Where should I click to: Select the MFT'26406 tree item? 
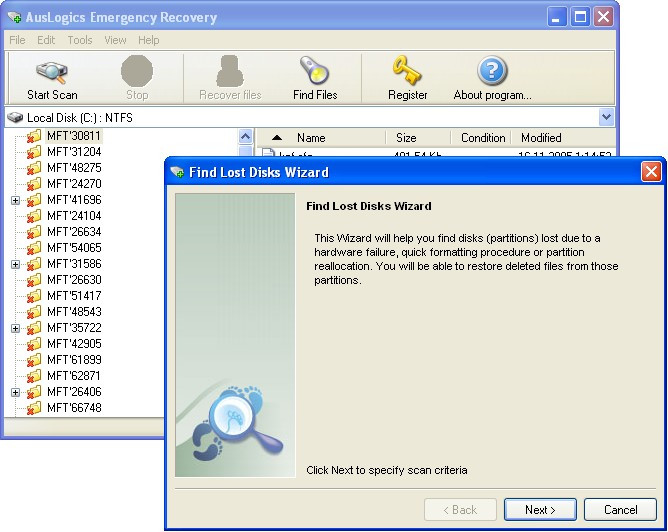pyautogui.click(x=74, y=392)
